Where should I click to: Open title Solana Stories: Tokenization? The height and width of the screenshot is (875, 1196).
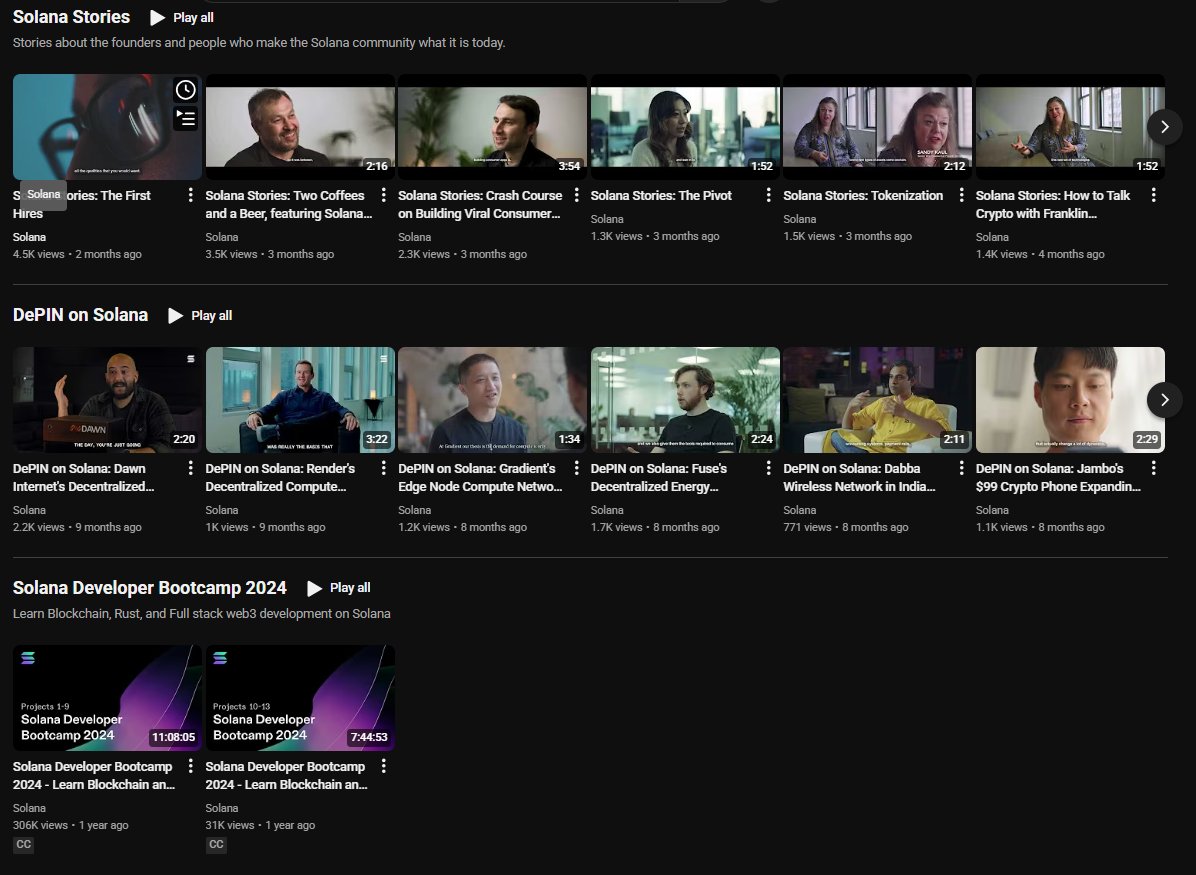(x=863, y=195)
